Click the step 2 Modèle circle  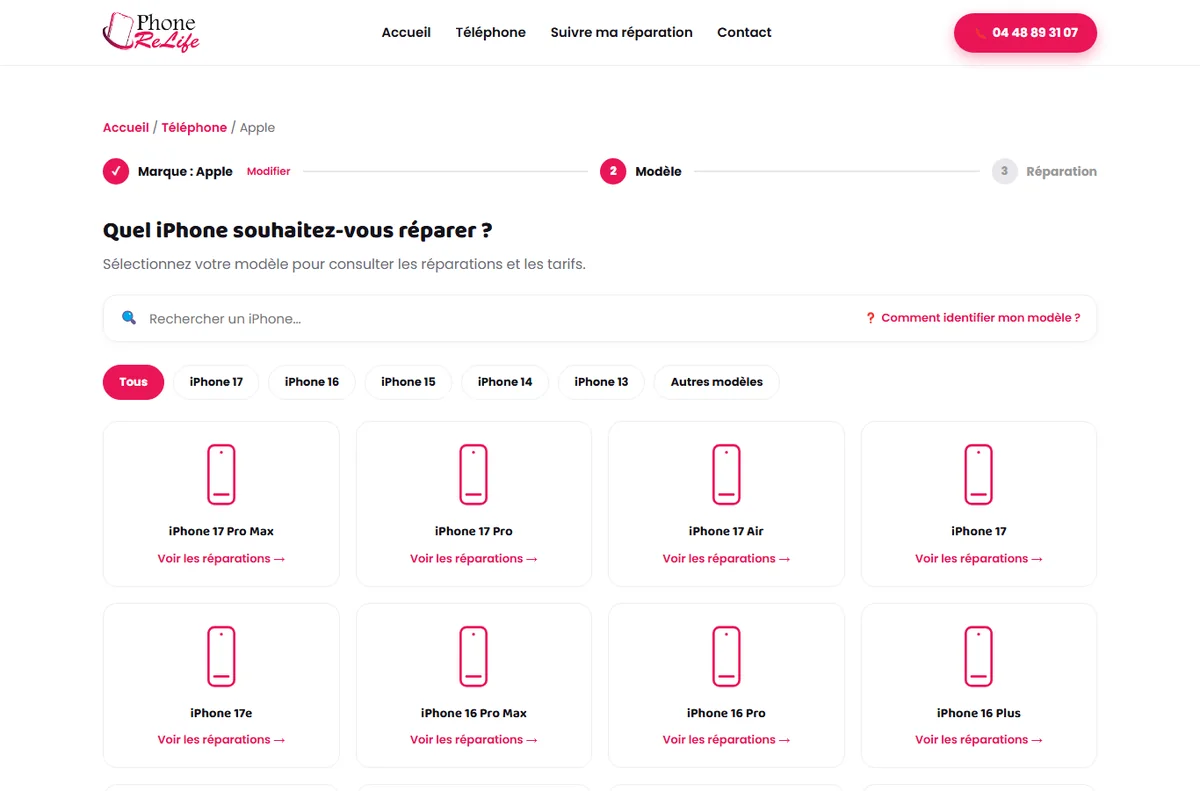pos(613,171)
